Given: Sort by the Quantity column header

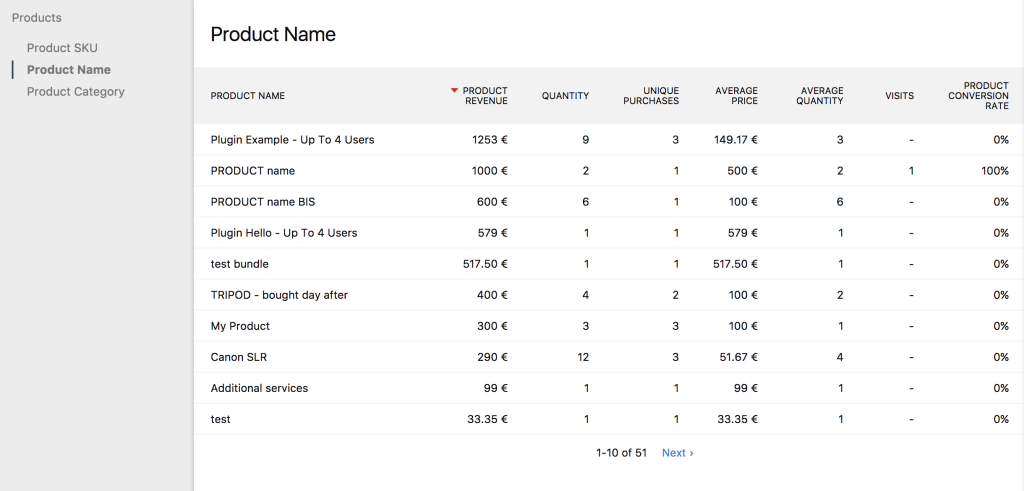Looking at the screenshot, I should (565, 95).
